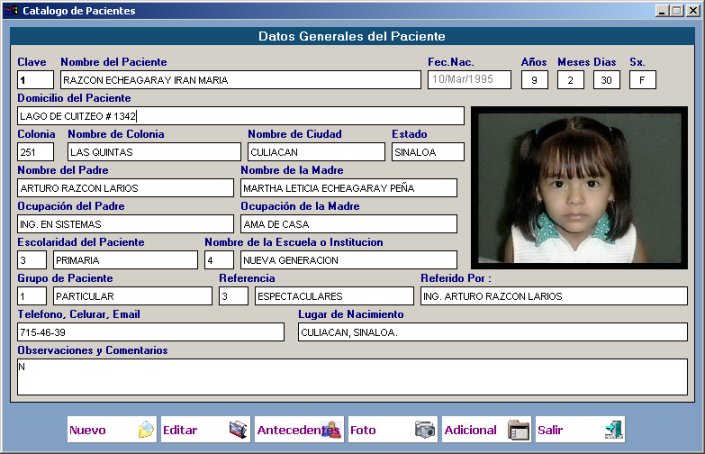The height and width of the screenshot is (454, 705).
Task: Click the Editar button notebook icon
Action: tap(238, 430)
